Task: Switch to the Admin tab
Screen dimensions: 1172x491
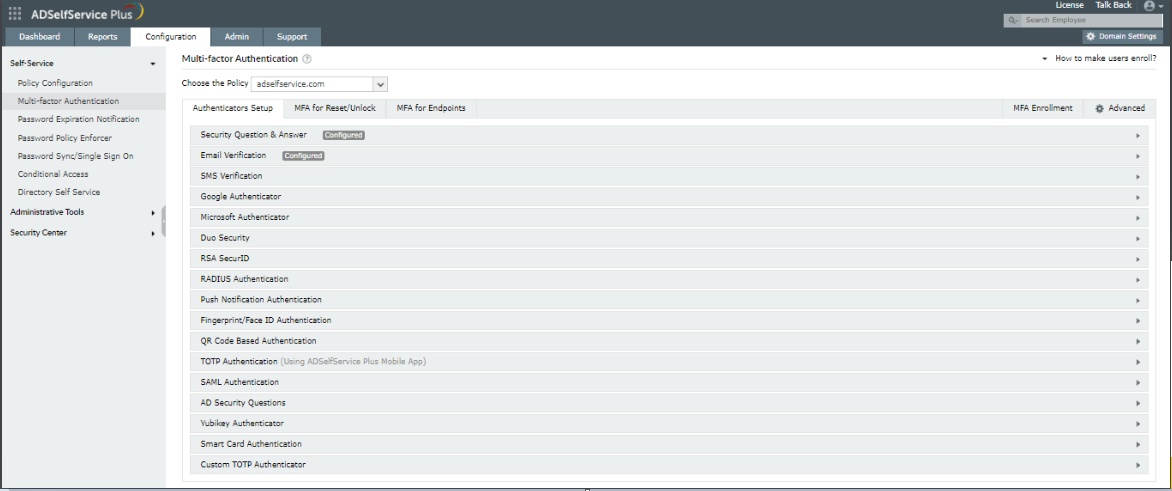Action: tap(236, 37)
